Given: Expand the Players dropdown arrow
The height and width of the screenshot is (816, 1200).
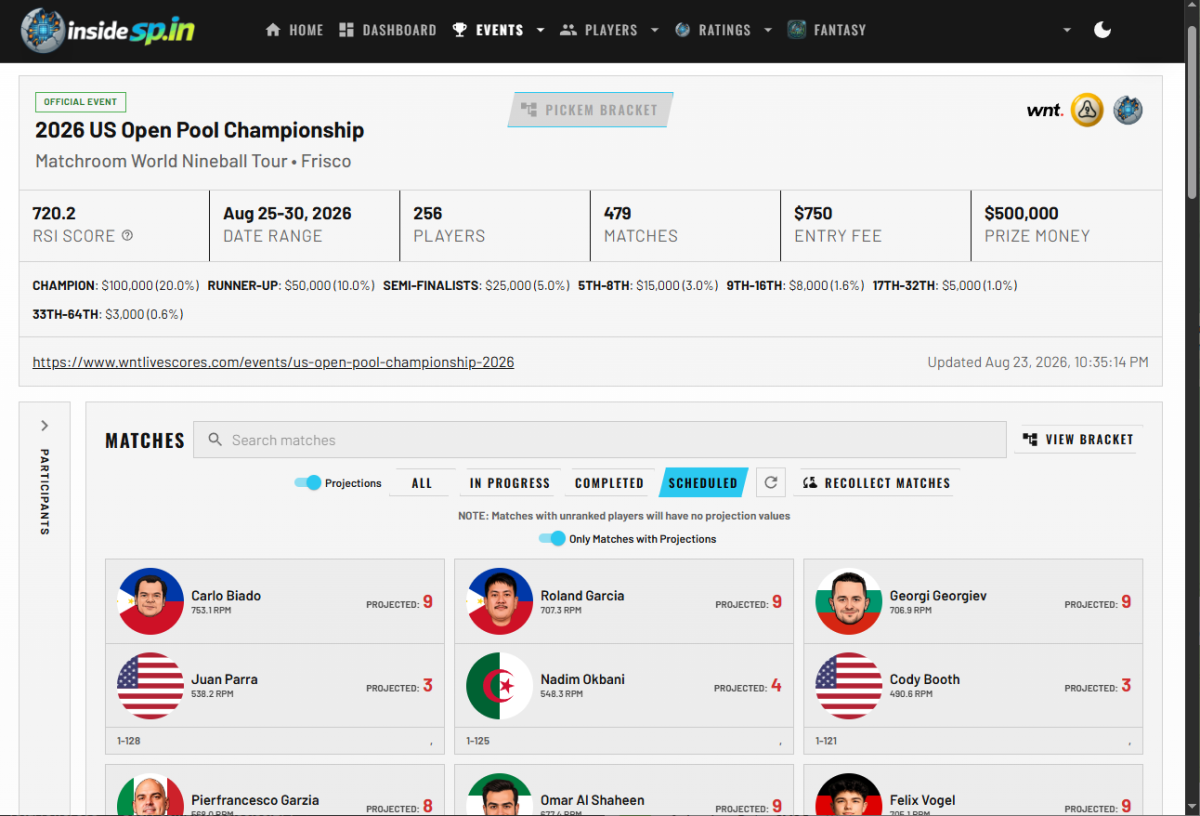Looking at the screenshot, I should pos(655,30).
